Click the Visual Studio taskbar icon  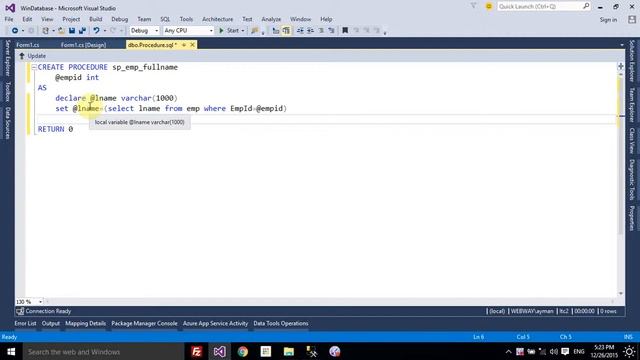(x=220, y=351)
